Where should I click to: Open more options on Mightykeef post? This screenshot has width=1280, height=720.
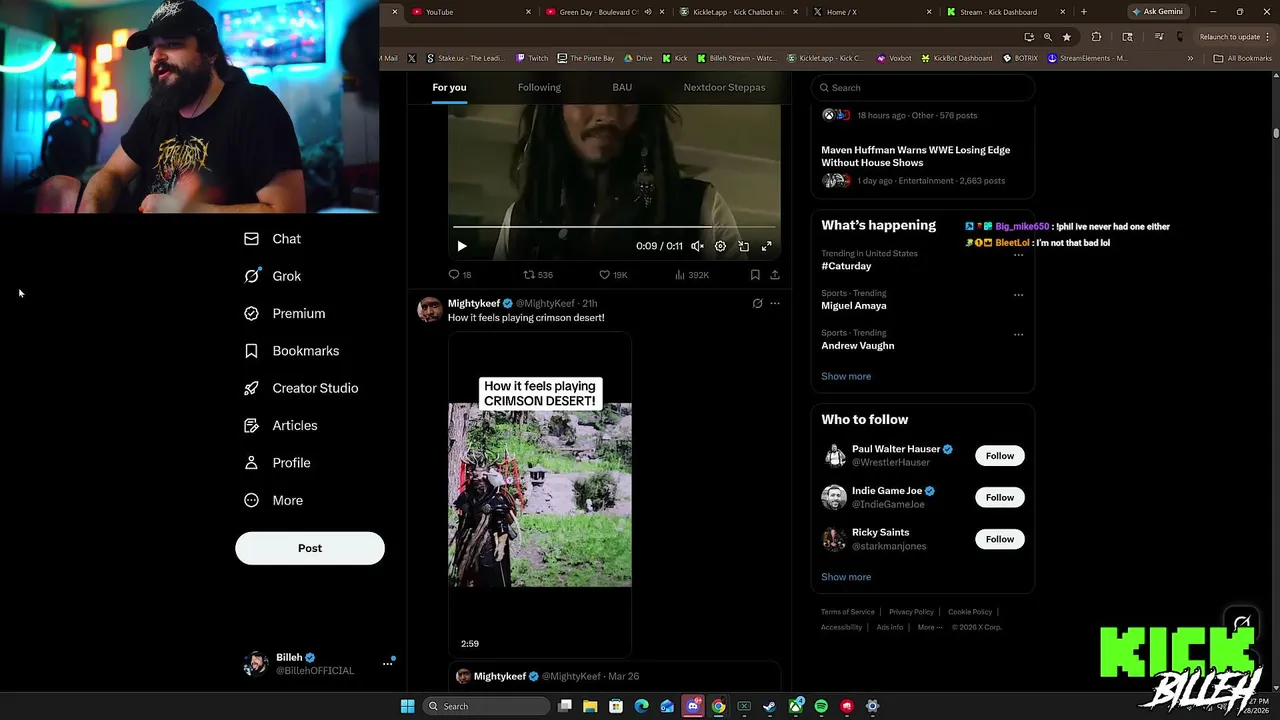click(x=775, y=303)
